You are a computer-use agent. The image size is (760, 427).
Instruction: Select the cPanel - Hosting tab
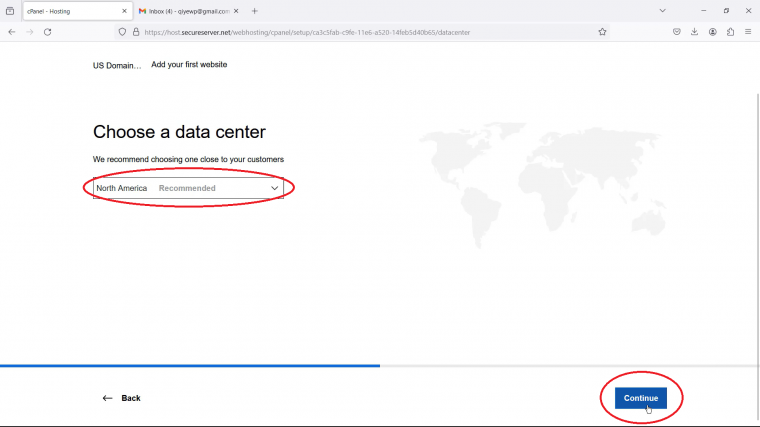click(x=78, y=11)
